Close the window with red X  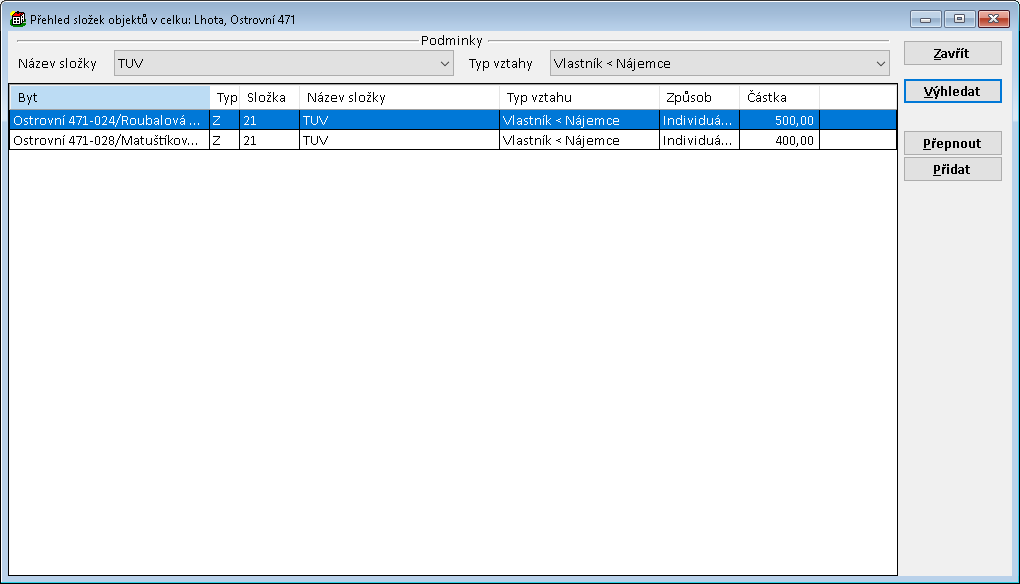[992, 18]
